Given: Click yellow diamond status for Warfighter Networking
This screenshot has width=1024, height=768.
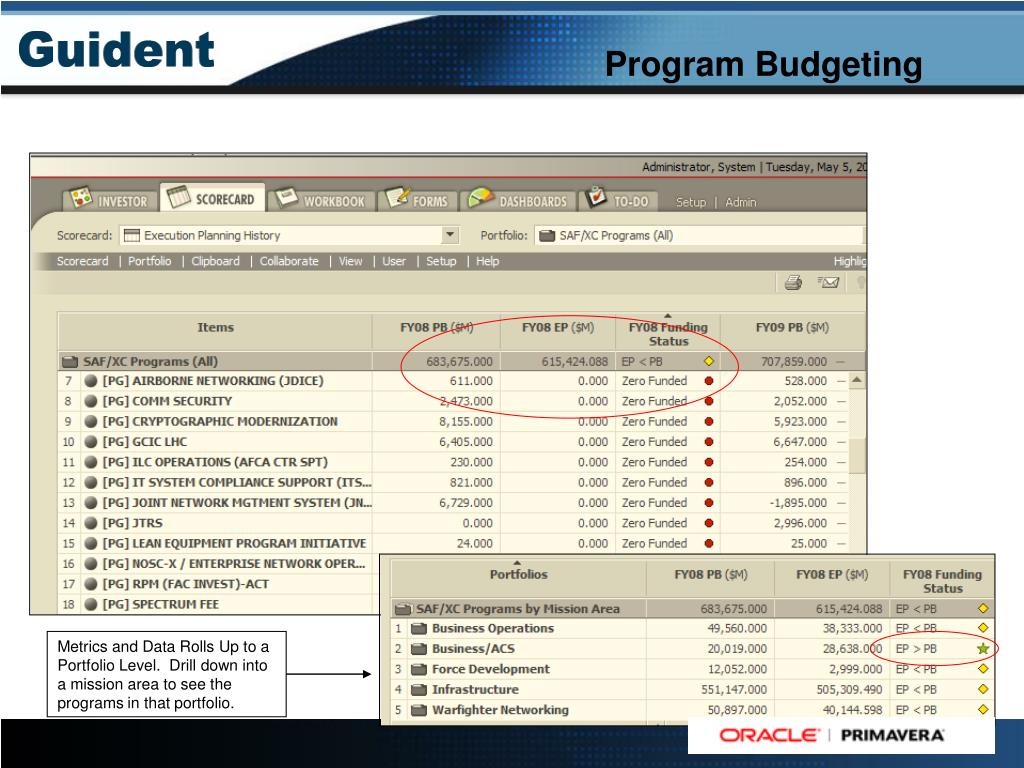Looking at the screenshot, I should pos(983,709).
